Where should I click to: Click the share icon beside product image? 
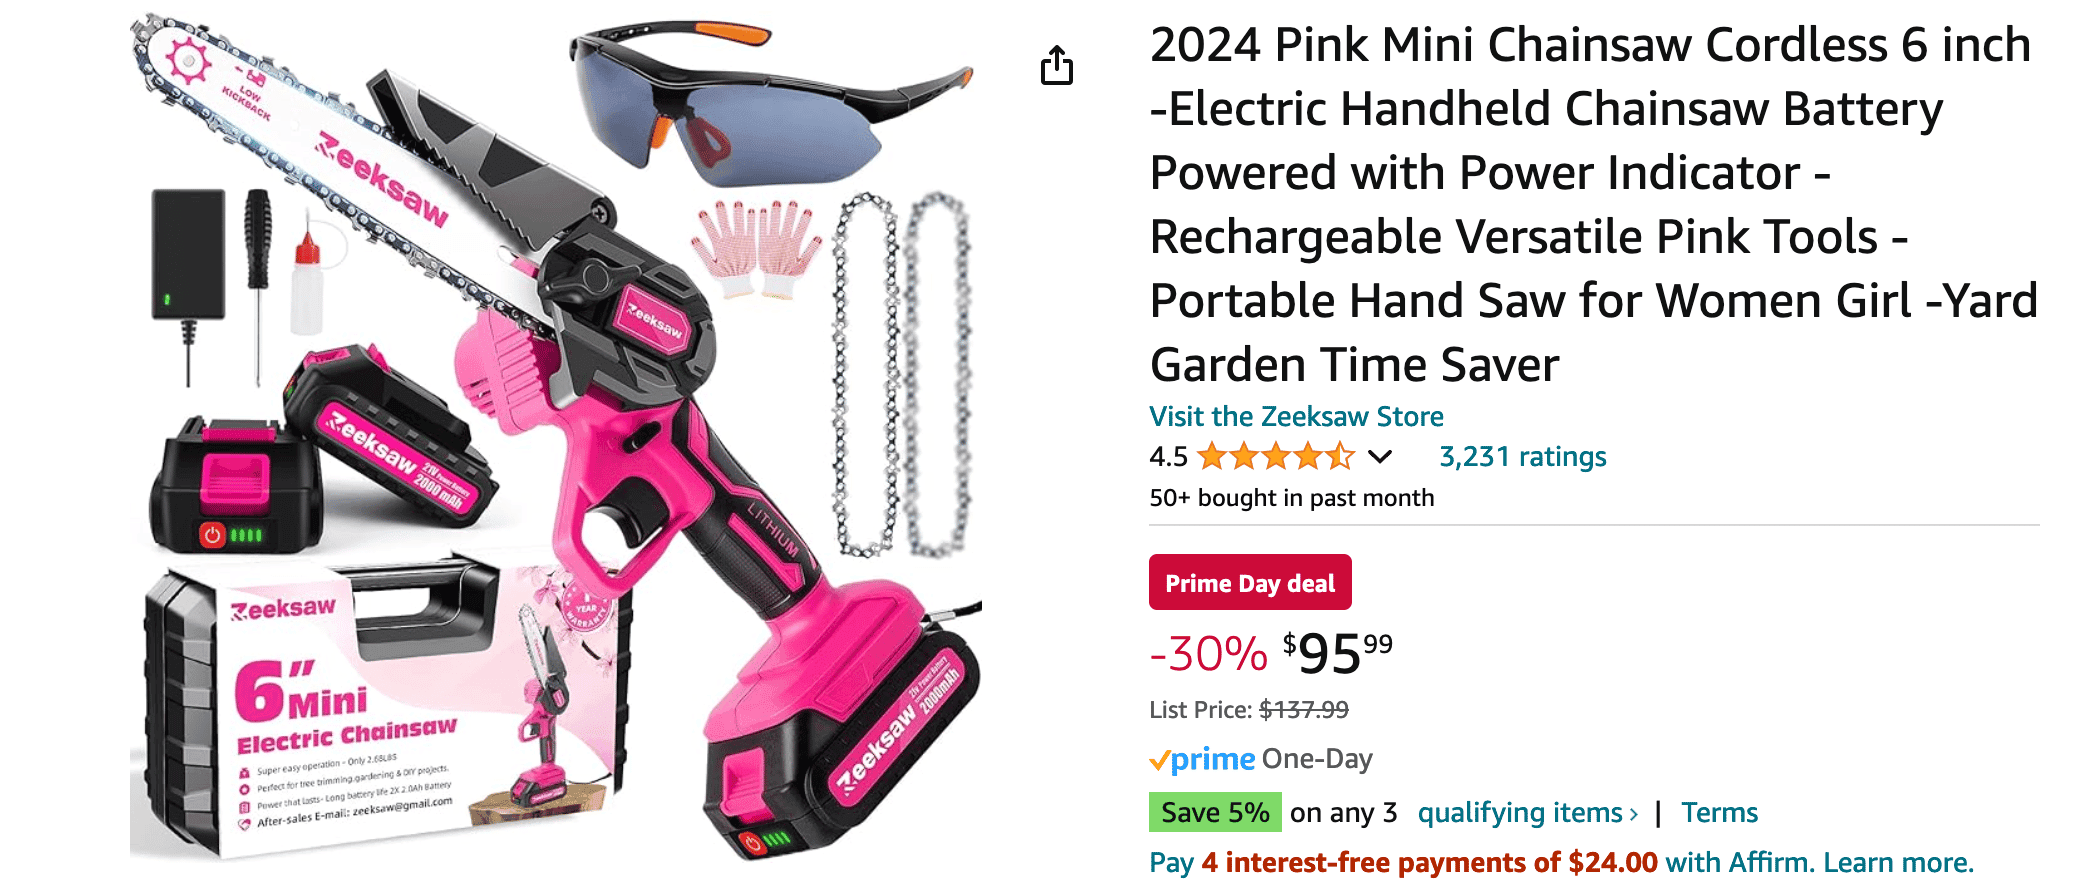click(1056, 65)
